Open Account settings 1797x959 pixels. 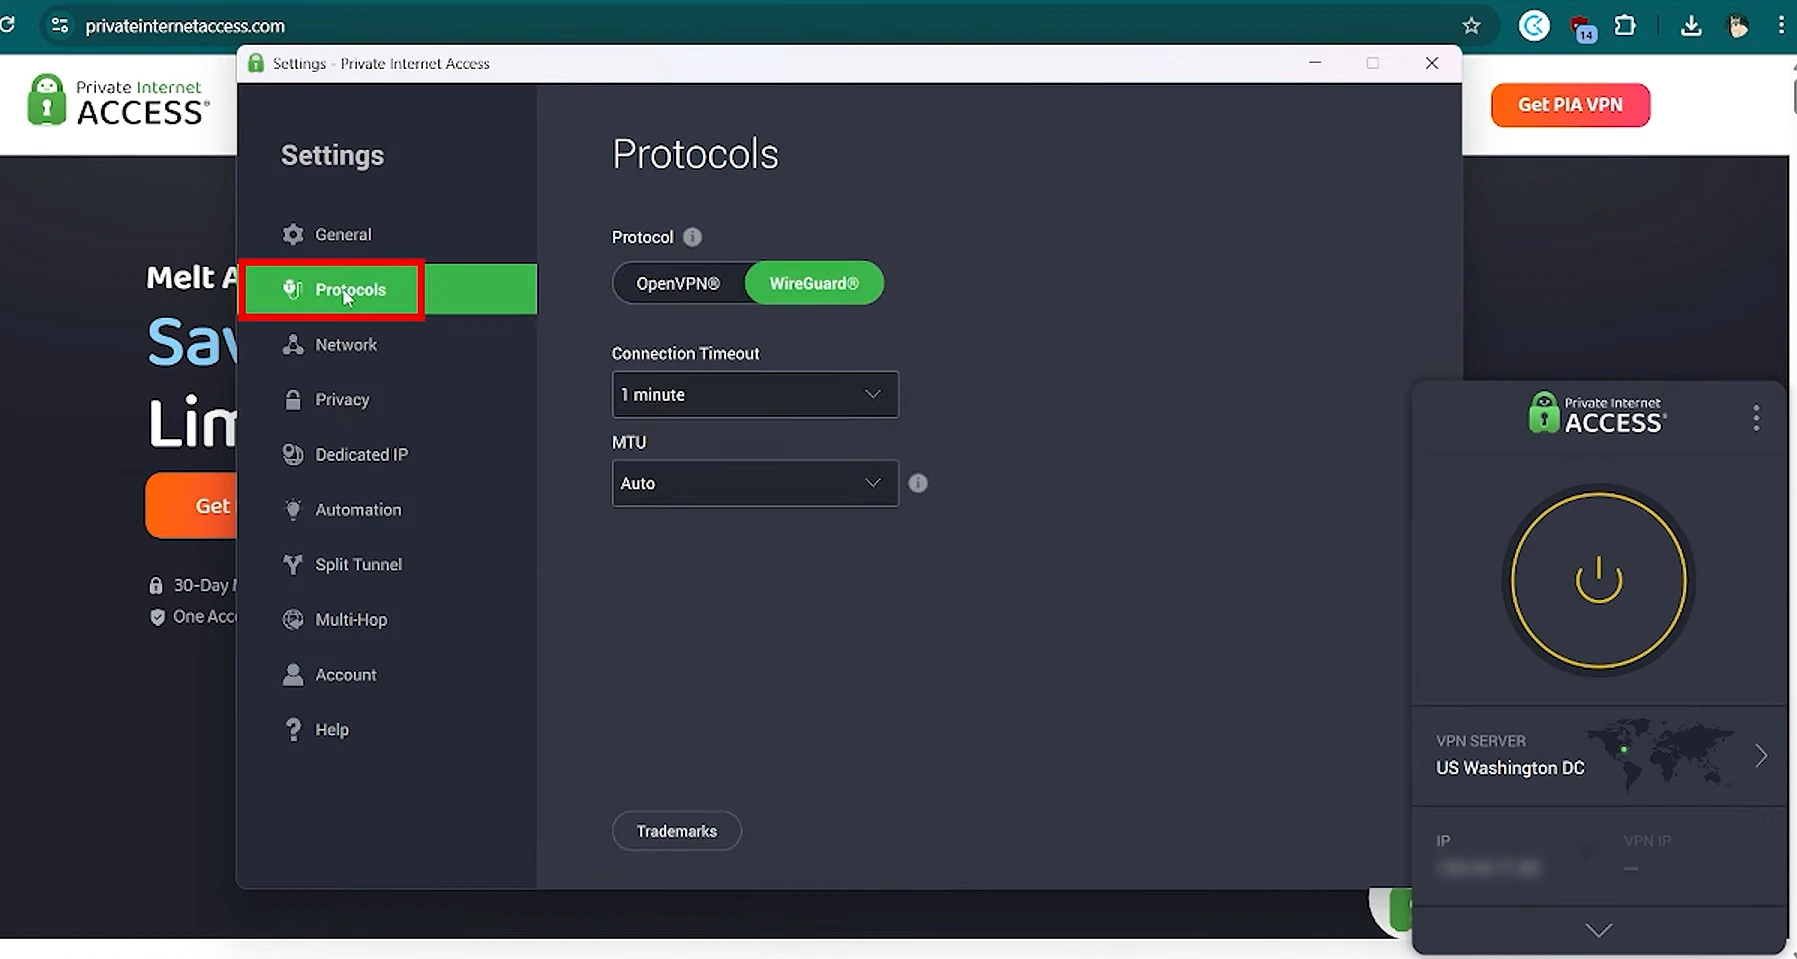(387, 674)
